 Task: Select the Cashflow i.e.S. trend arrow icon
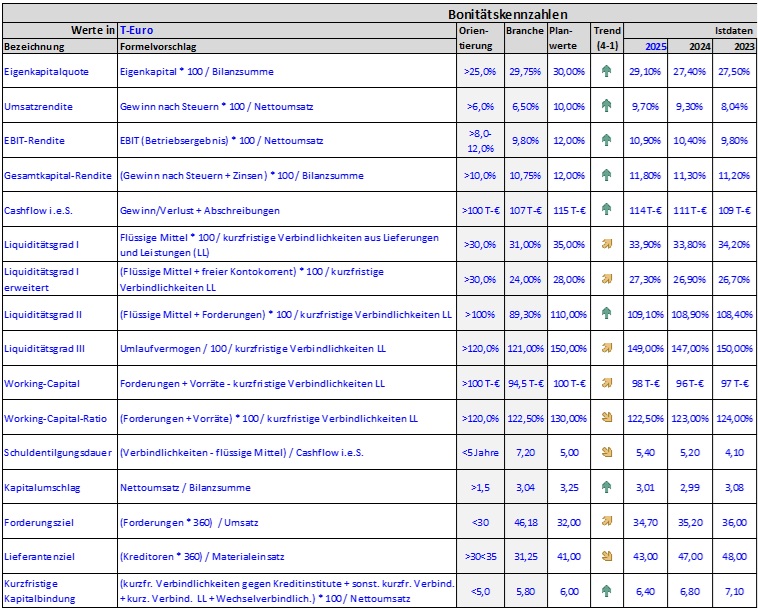click(x=607, y=210)
